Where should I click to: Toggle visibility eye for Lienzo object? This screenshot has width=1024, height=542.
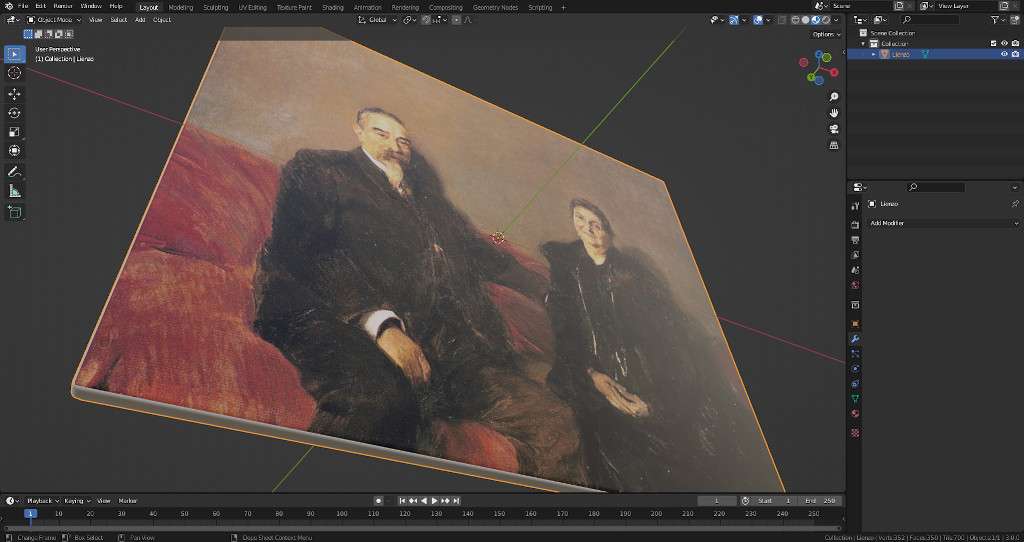tap(1004, 54)
